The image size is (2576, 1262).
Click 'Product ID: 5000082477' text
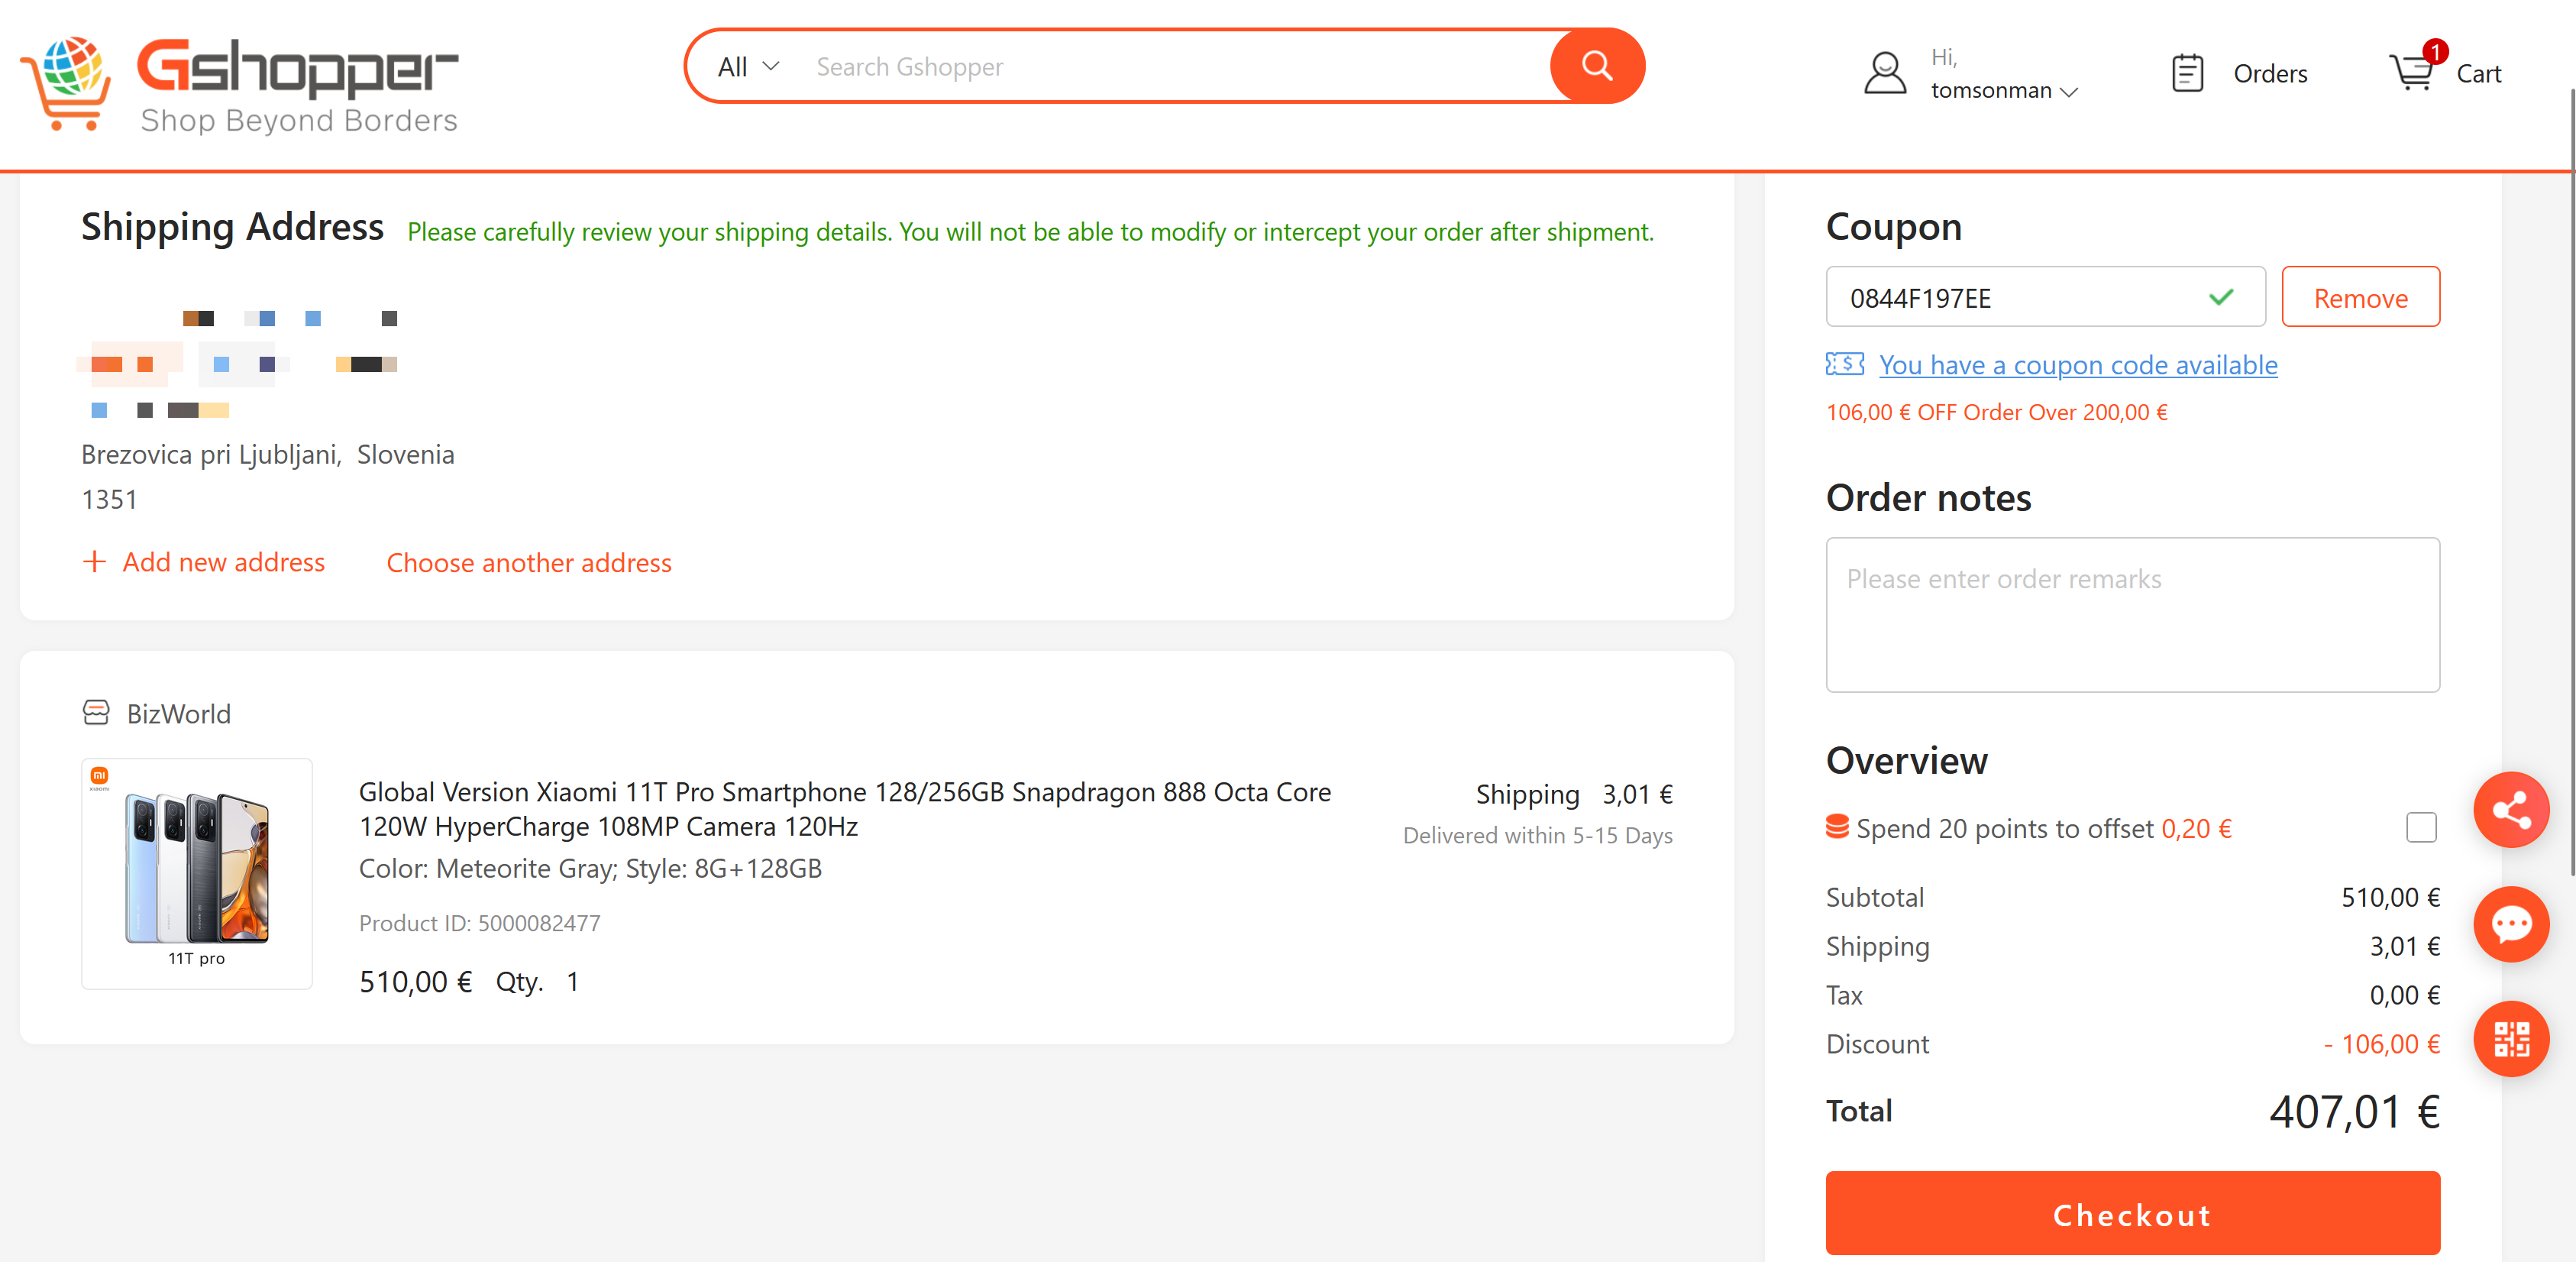pyautogui.click(x=480, y=923)
